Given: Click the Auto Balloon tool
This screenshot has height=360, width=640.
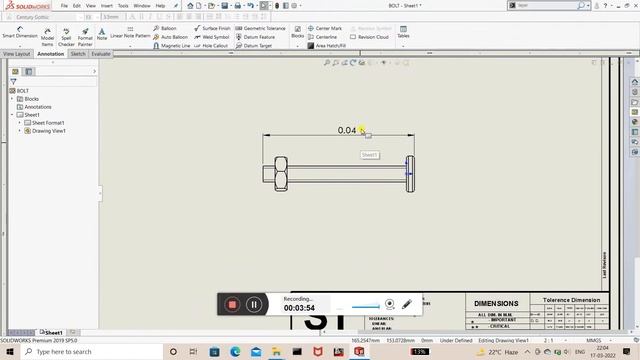Looking at the screenshot, I should 170,37.
